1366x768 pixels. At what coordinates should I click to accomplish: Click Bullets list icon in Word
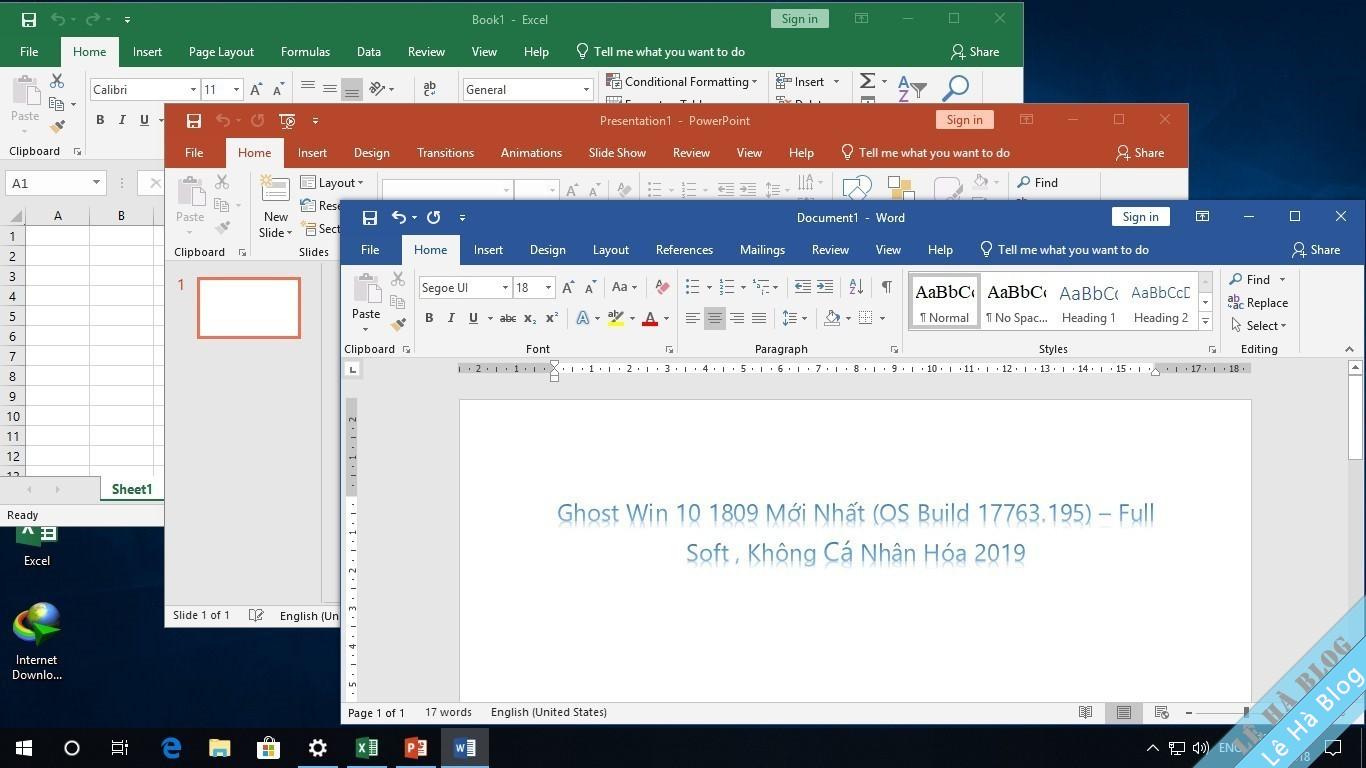[x=692, y=287]
